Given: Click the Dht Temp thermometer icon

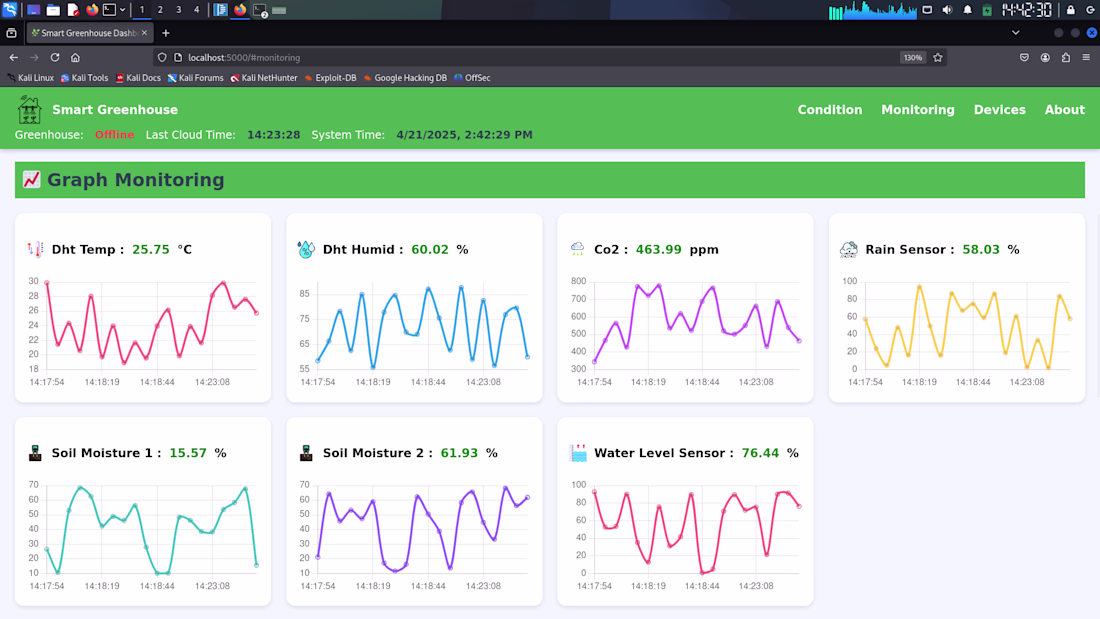Looking at the screenshot, I should coord(35,249).
